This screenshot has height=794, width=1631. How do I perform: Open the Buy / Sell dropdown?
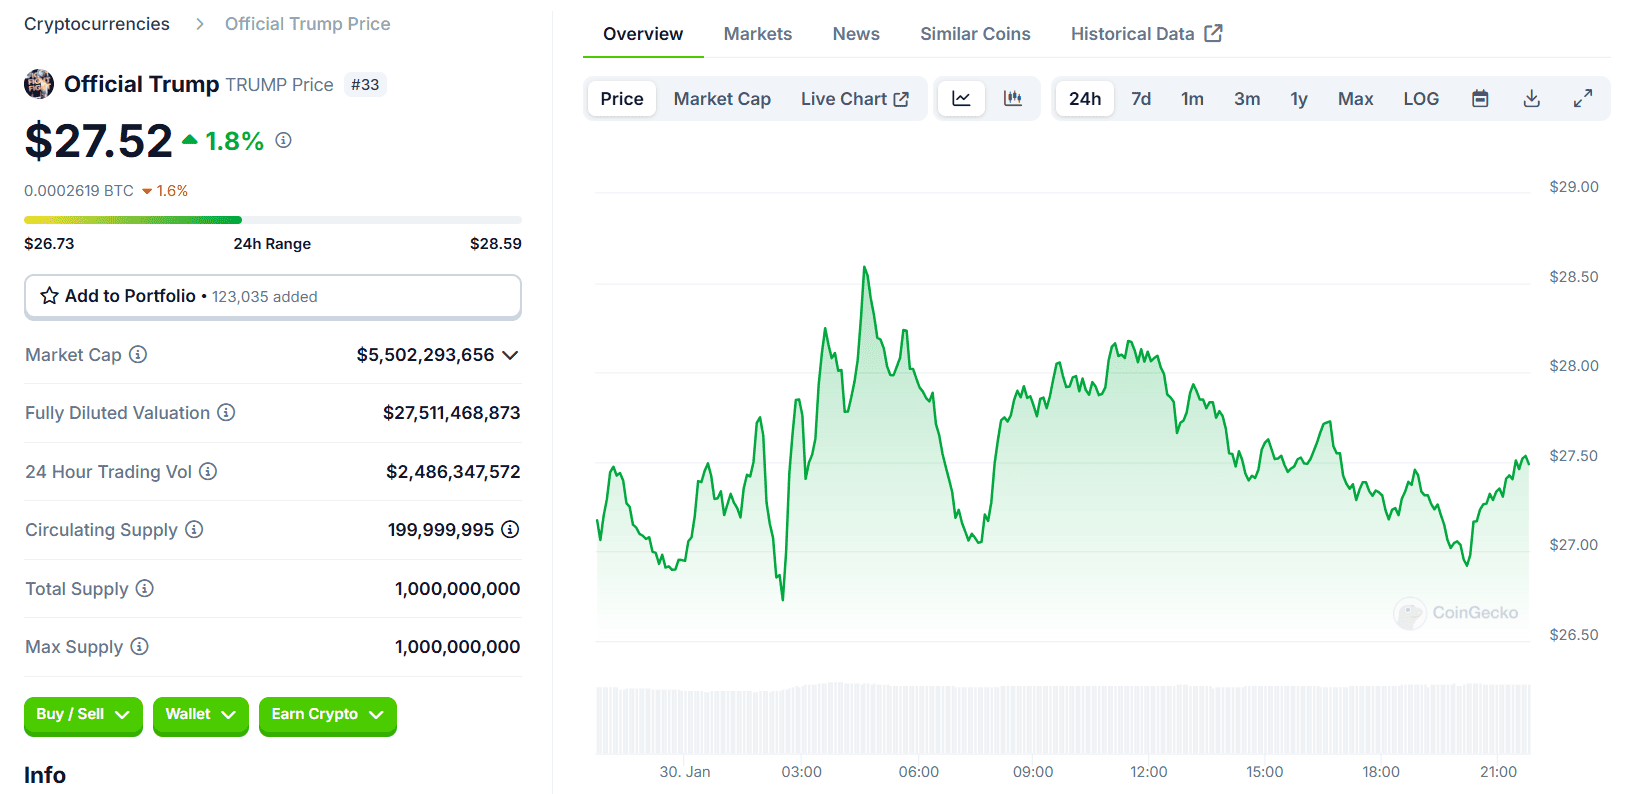[x=83, y=715]
